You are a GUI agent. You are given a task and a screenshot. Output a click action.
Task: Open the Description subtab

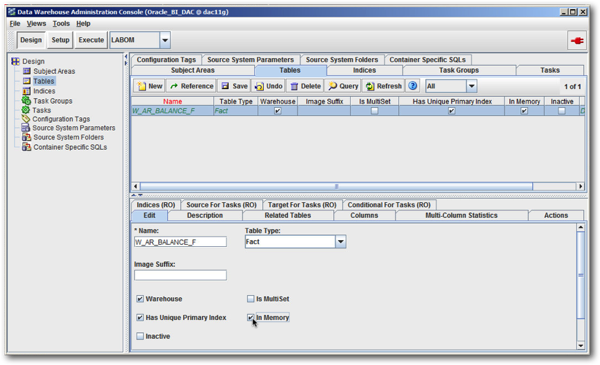(205, 215)
